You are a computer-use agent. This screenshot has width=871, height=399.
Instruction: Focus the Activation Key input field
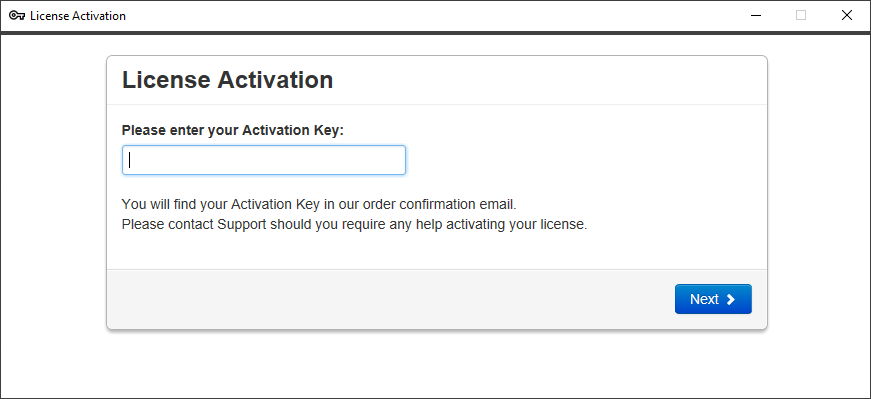264,160
